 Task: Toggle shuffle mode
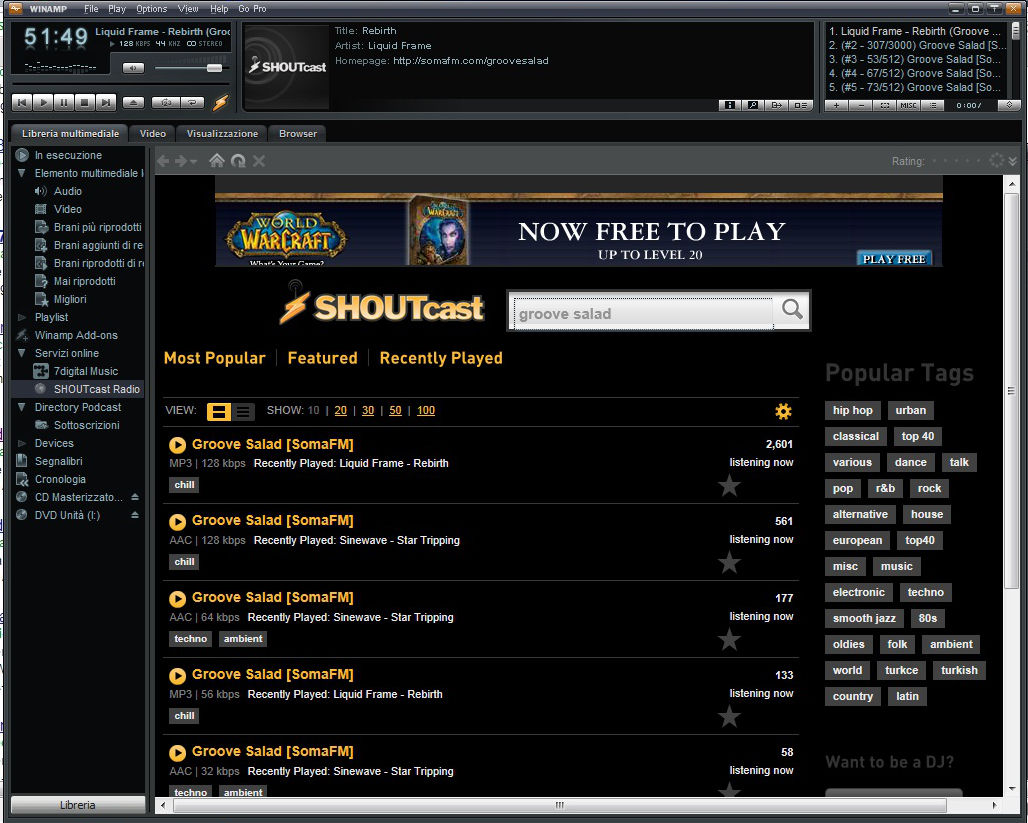click(165, 102)
